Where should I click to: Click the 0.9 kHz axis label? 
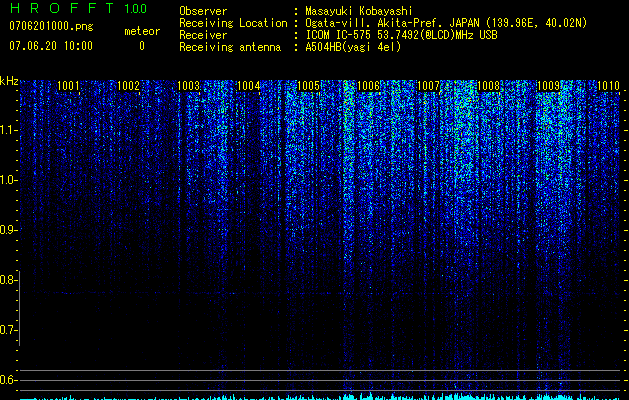pyautogui.click(x=8, y=230)
